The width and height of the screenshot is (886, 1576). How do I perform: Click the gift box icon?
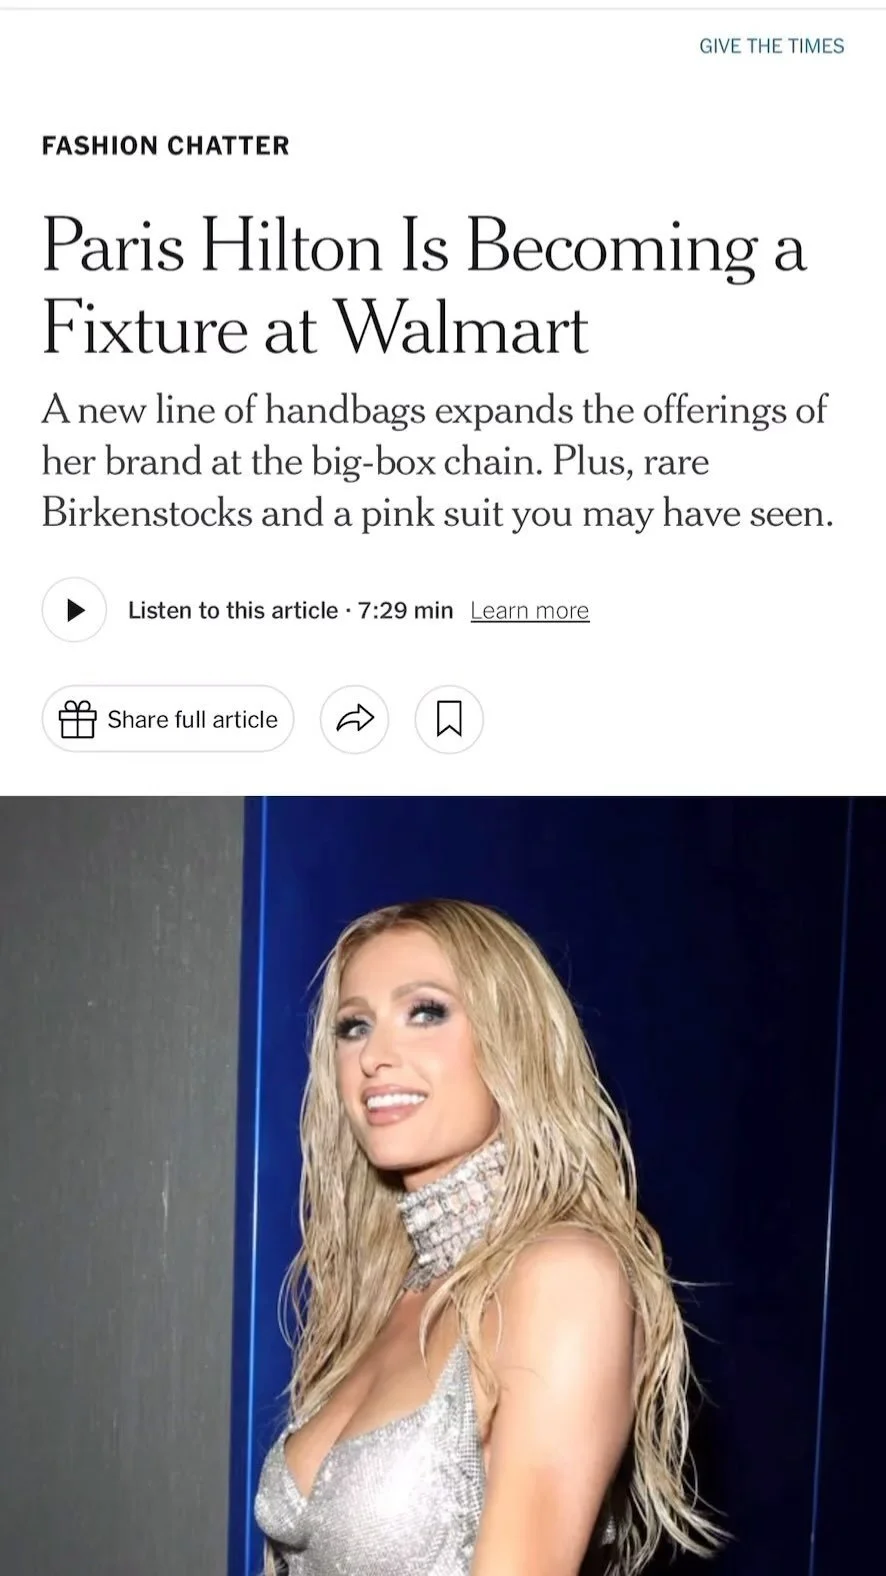click(77, 719)
